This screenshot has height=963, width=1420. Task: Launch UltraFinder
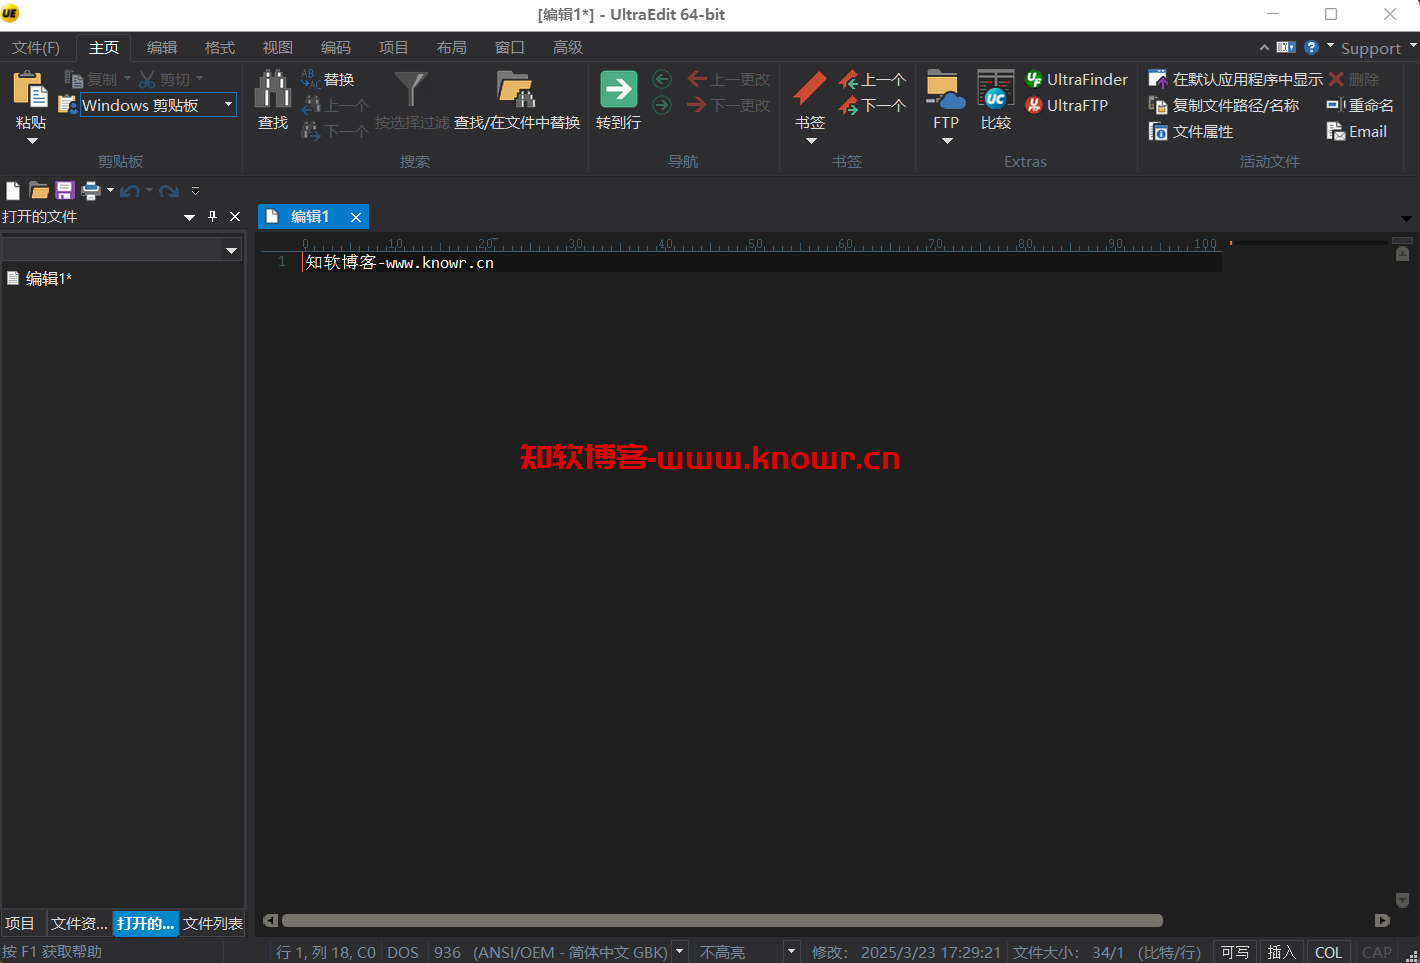[x=1077, y=79]
